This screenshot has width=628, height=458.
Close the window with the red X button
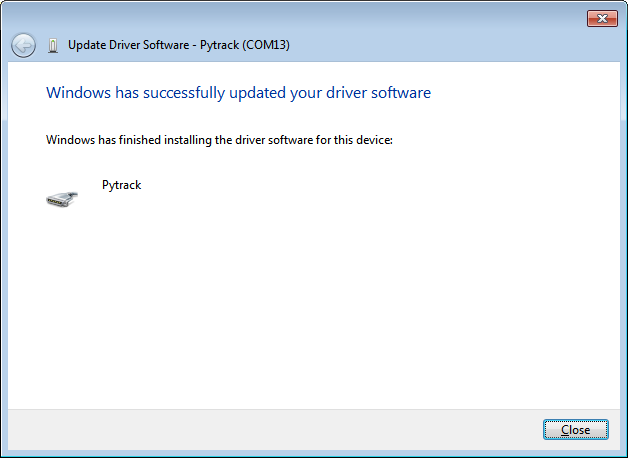[x=601, y=18]
